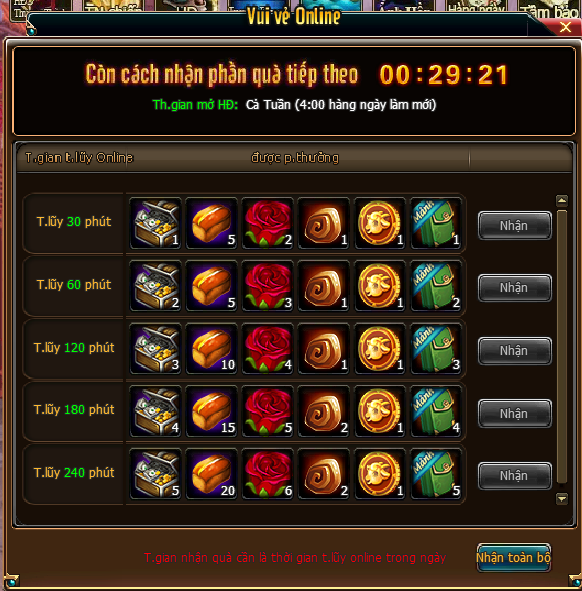582x591 pixels.
Task: Claim the 30 phút reward with Nhận button
Action: pyautogui.click(x=515, y=225)
